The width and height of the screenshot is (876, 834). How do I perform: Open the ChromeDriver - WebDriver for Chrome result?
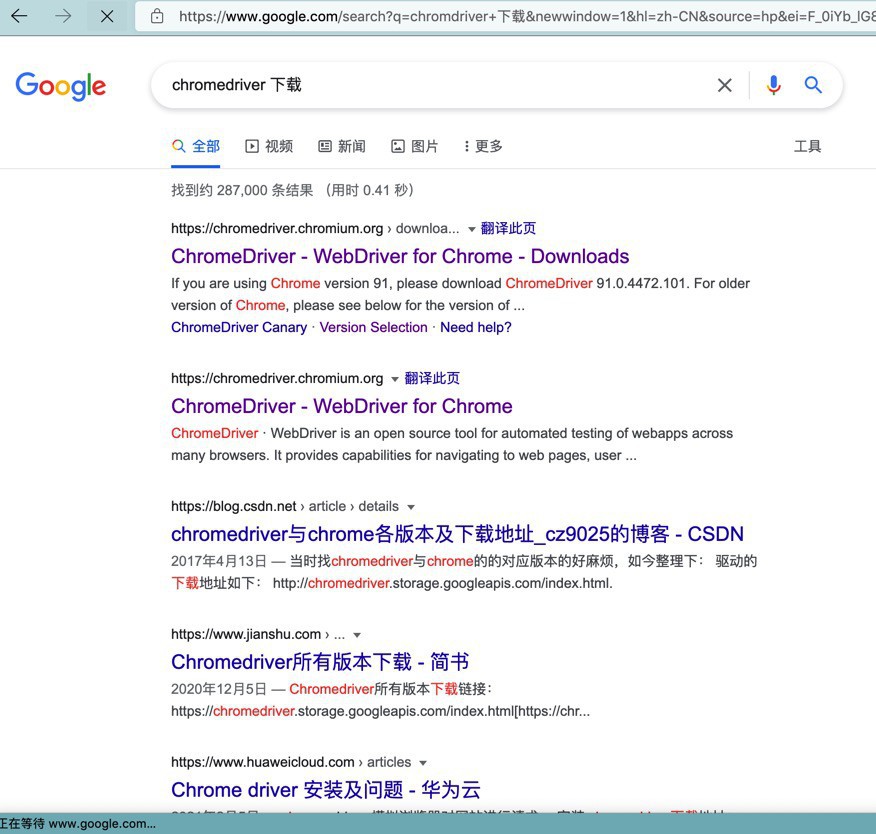pyautogui.click(x=342, y=406)
